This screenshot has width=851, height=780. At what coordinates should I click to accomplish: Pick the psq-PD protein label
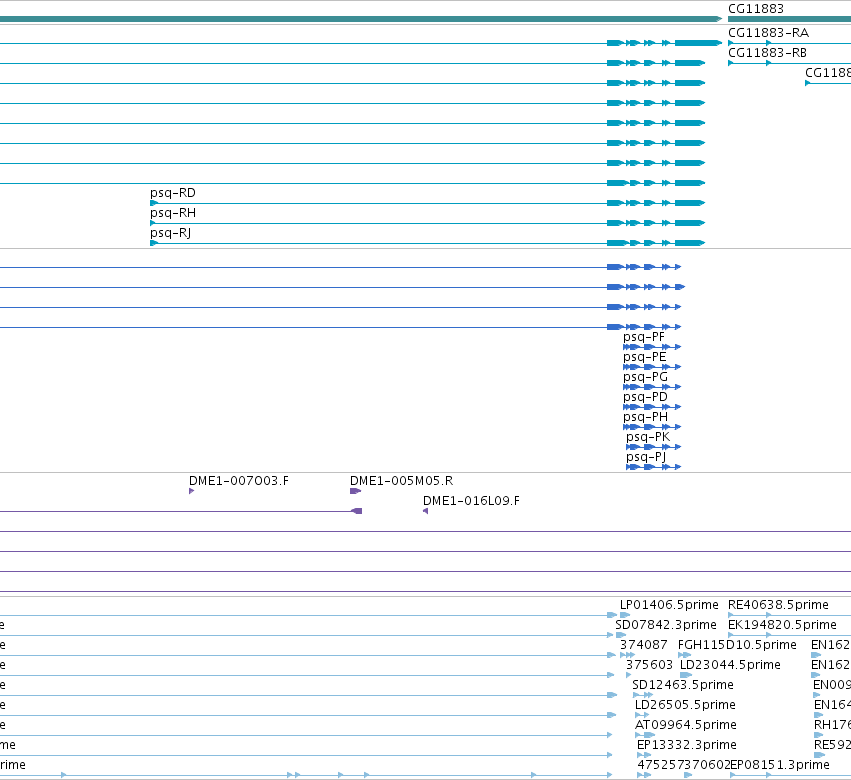(x=645, y=397)
